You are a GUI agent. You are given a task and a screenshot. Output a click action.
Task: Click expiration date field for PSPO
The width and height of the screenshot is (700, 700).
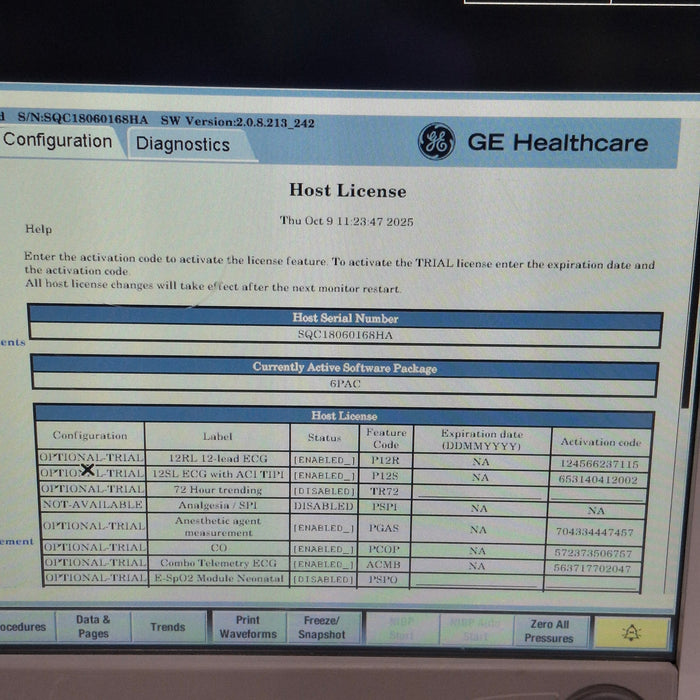click(476, 580)
